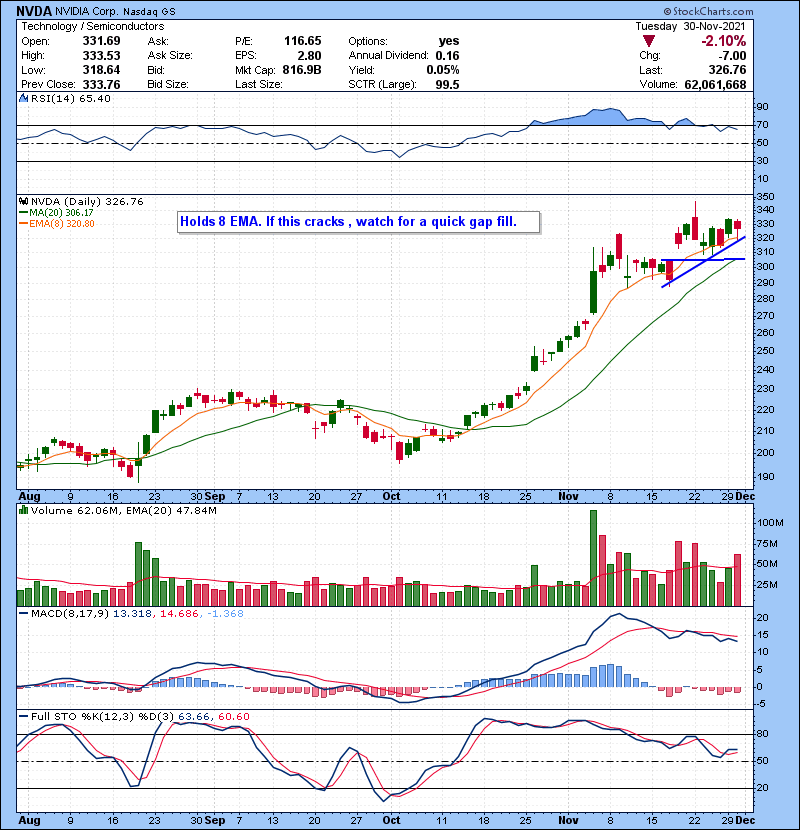This screenshot has height=830, width=800.
Task: Click the candlestick icon beside NVDA (Daily)
Action: tap(23, 201)
